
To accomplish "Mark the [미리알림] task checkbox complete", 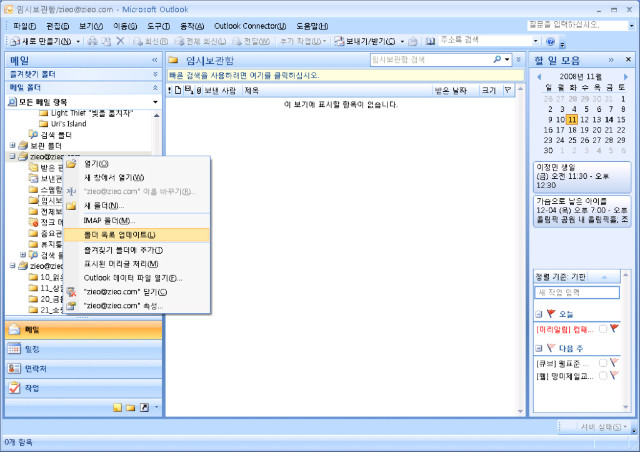I will pyautogui.click(x=603, y=329).
